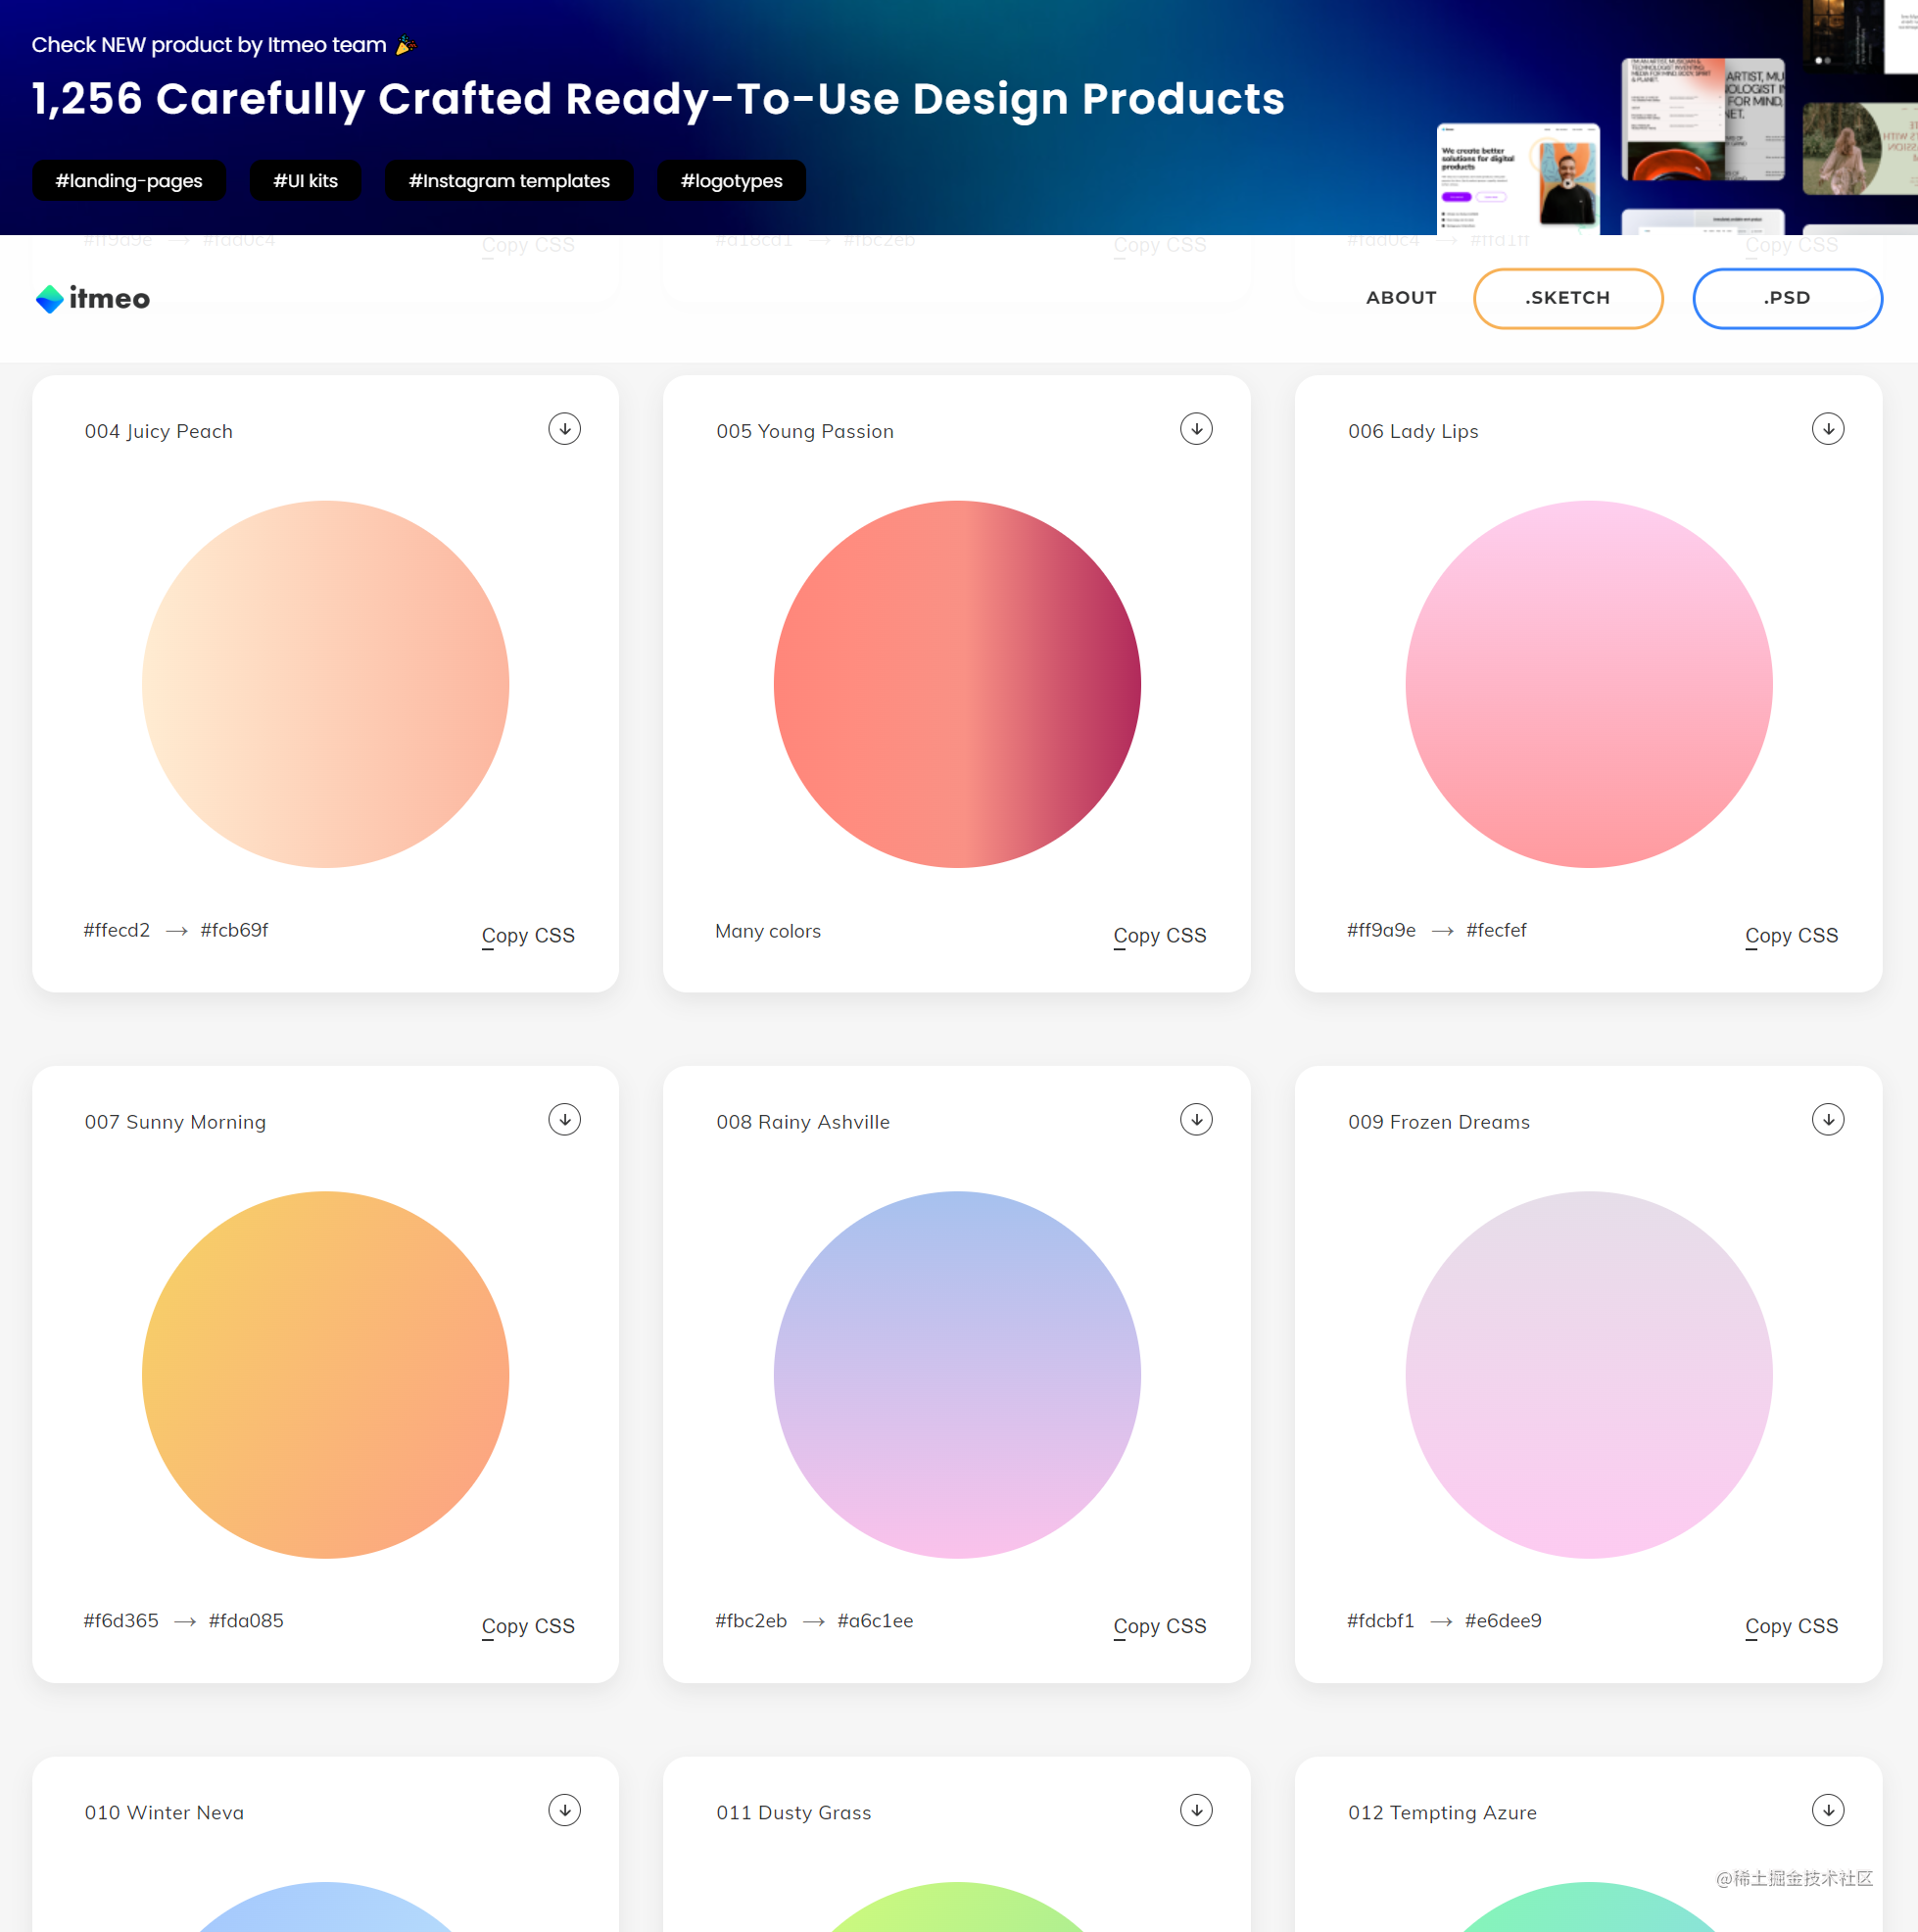The height and width of the screenshot is (1932, 1918).
Task: Open the About page
Action: click(x=1401, y=298)
